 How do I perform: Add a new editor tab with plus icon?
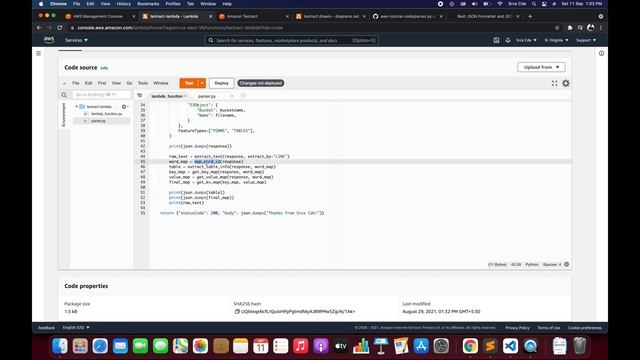click(243, 96)
